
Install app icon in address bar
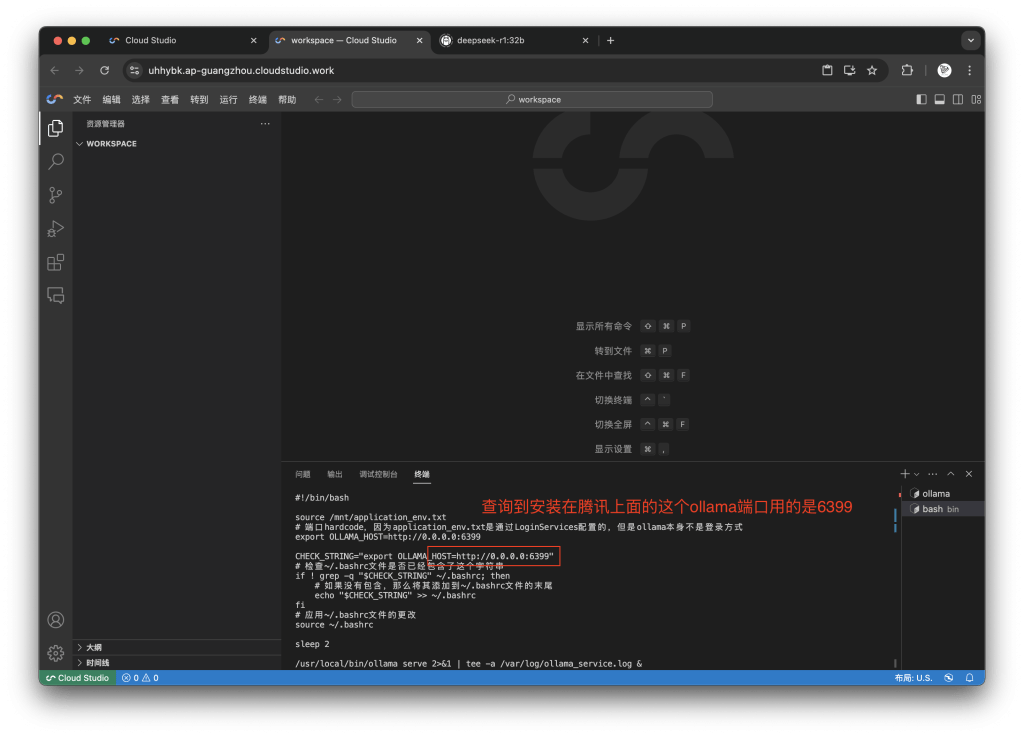849,71
